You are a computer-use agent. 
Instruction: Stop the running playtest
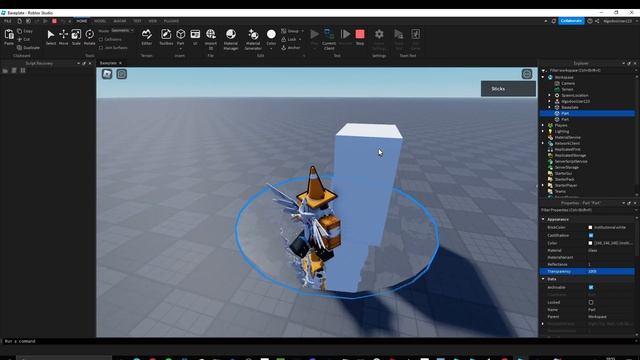360,34
